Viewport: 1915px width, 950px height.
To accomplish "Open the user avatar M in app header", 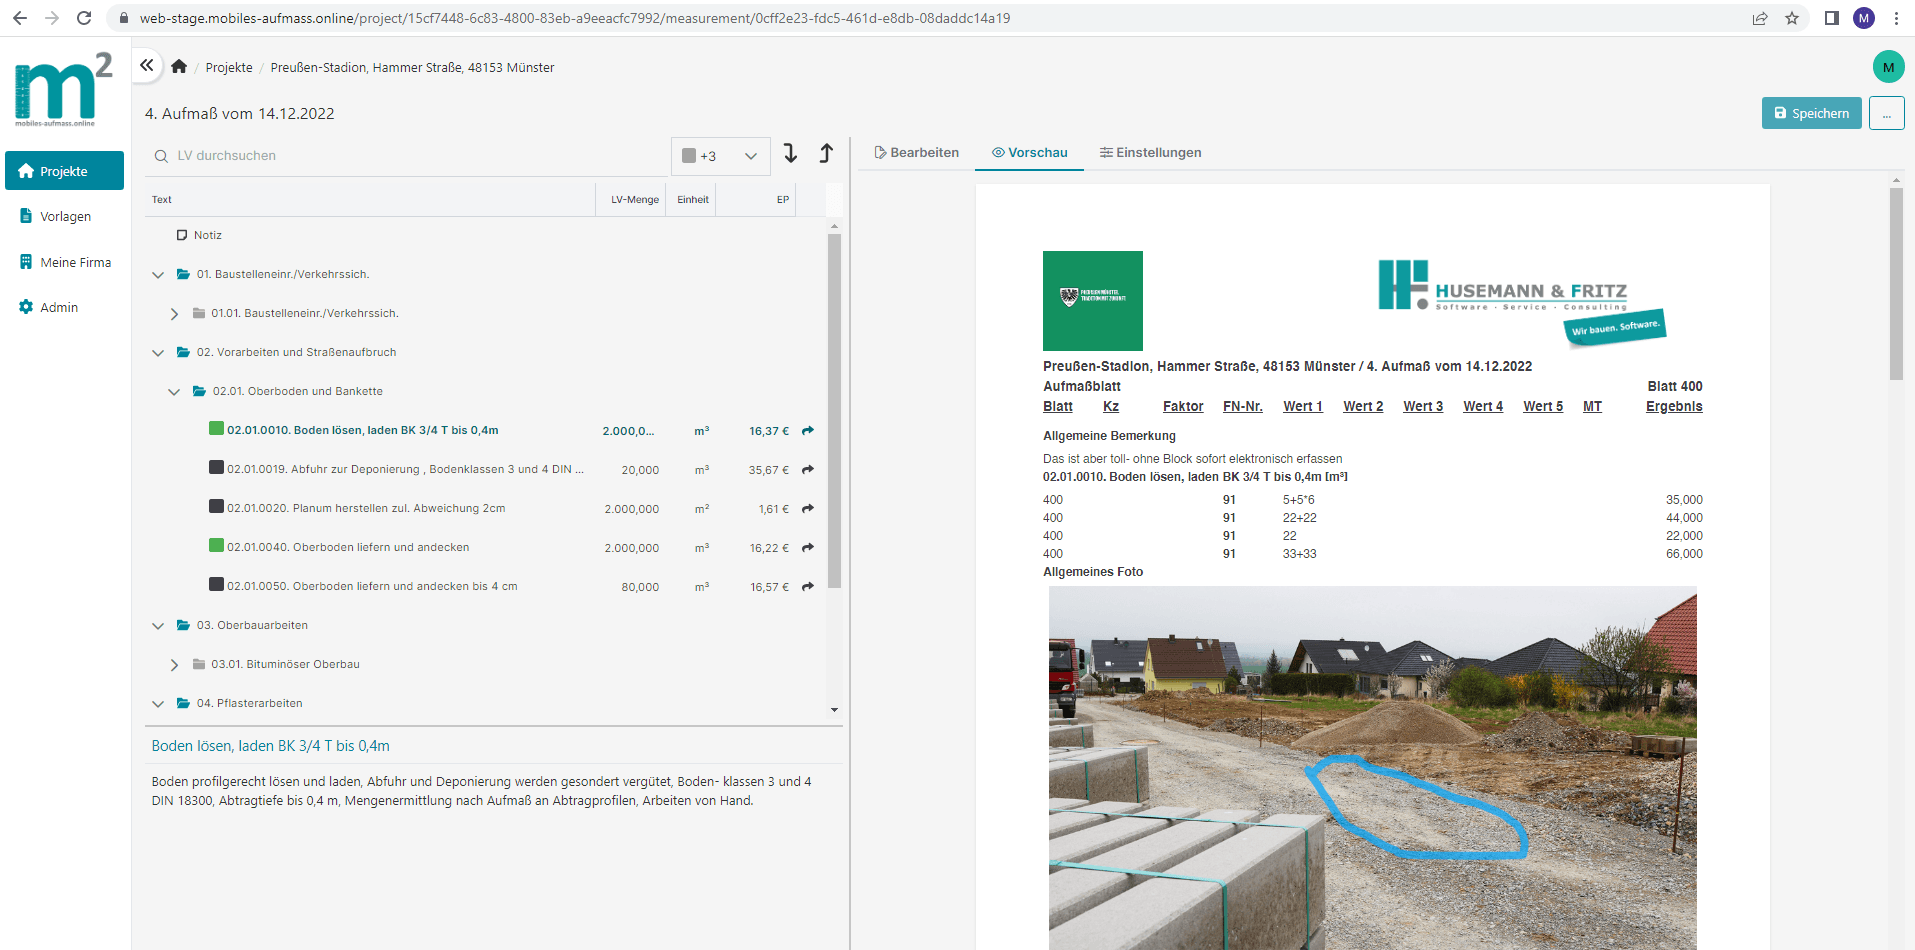I will pyautogui.click(x=1888, y=67).
